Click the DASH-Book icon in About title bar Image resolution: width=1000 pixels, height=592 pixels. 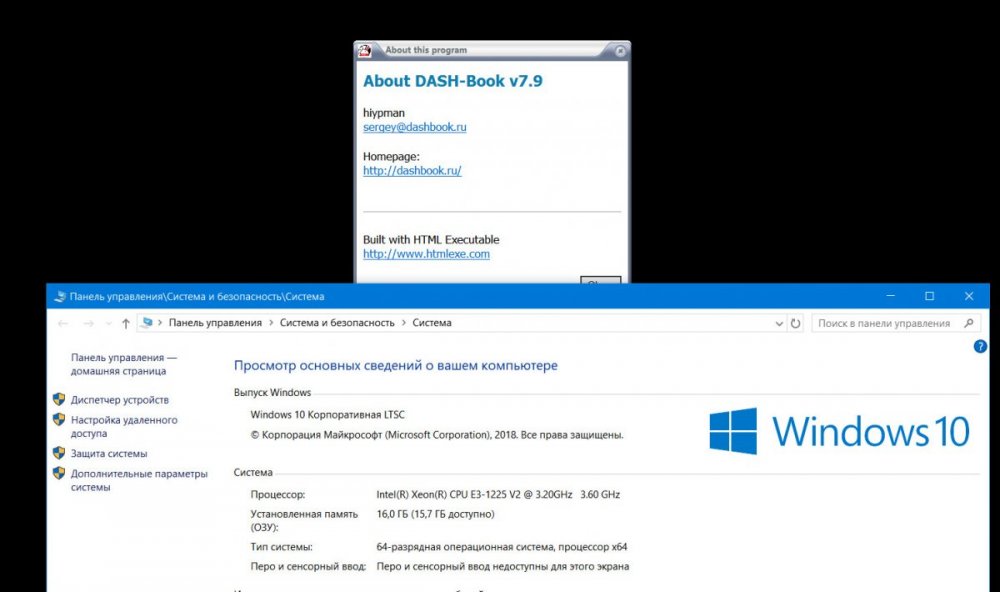pyautogui.click(x=364, y=50)
